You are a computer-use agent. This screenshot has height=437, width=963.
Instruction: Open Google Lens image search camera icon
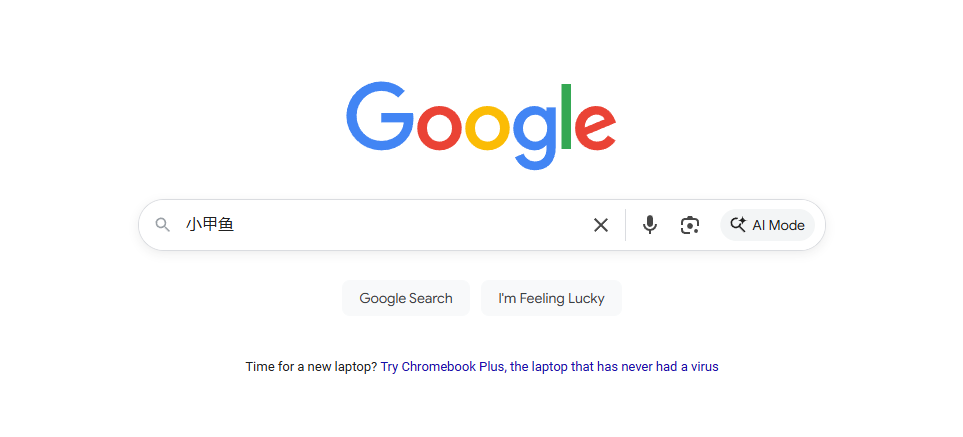[690, 225]
